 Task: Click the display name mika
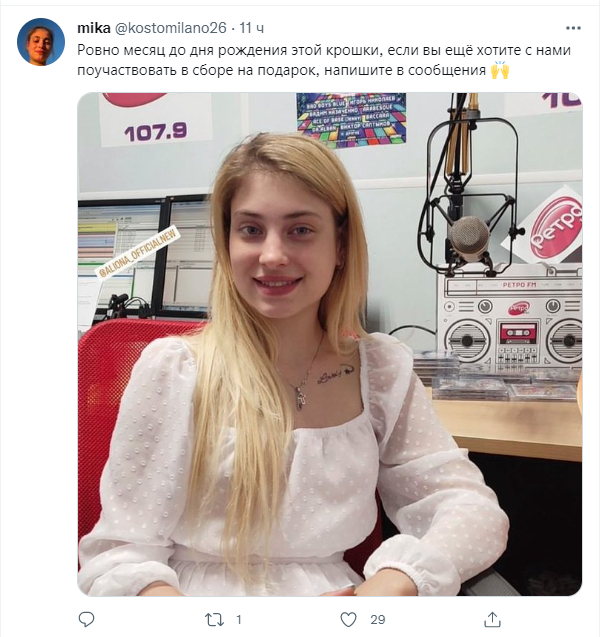coord(93,28)
